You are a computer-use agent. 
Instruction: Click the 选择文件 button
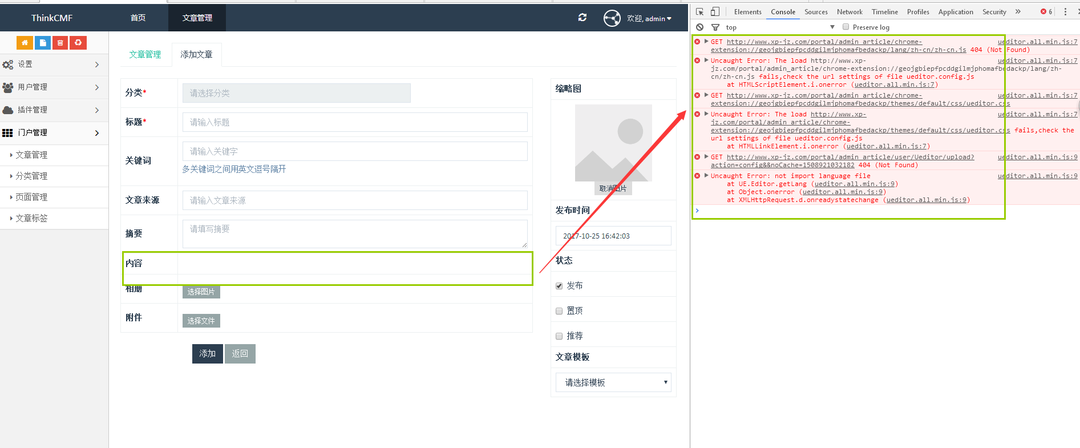tap(201, 320)
